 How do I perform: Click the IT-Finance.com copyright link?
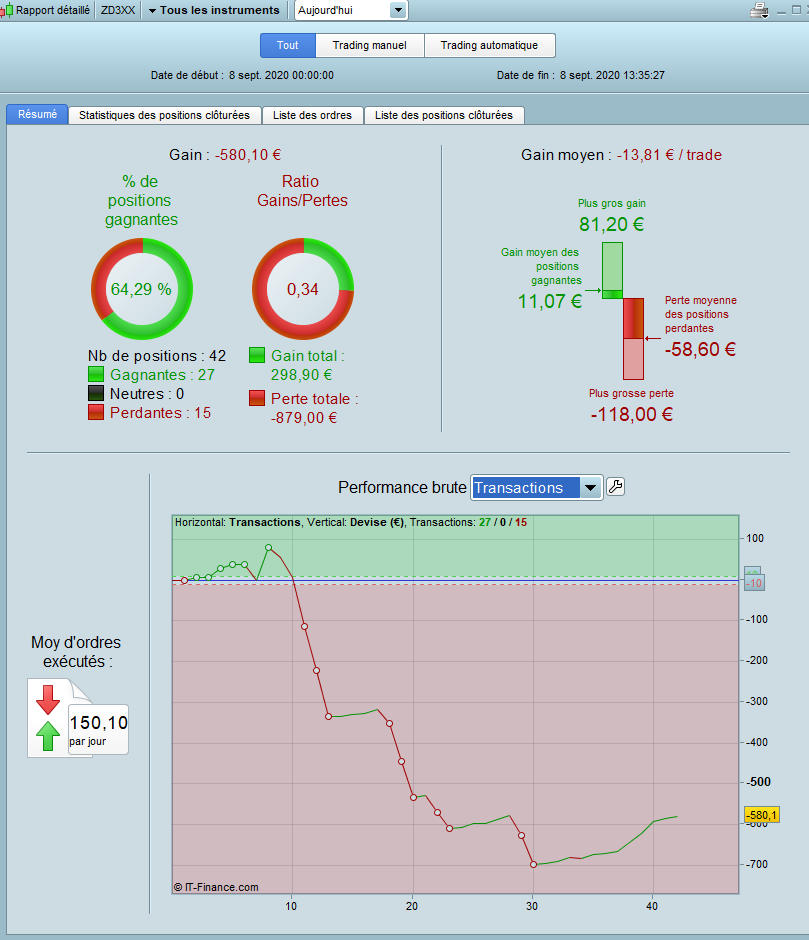point(216,887)
